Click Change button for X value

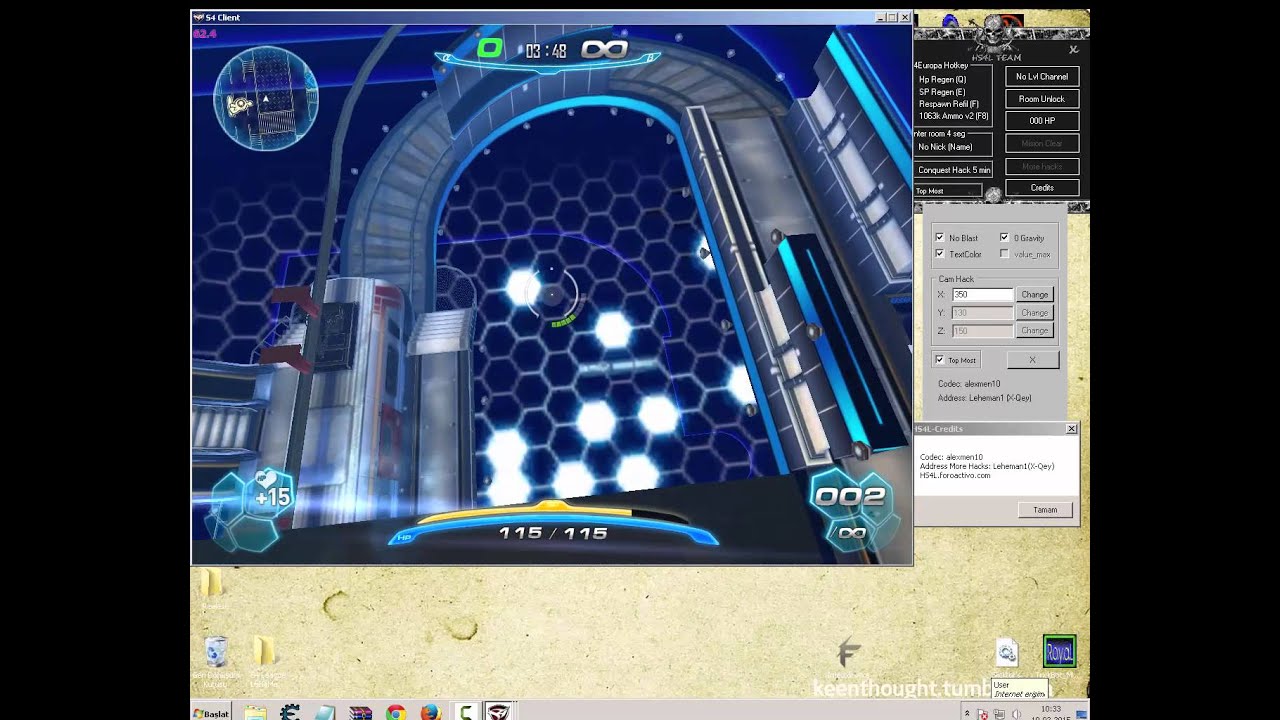pos(1034,295)
